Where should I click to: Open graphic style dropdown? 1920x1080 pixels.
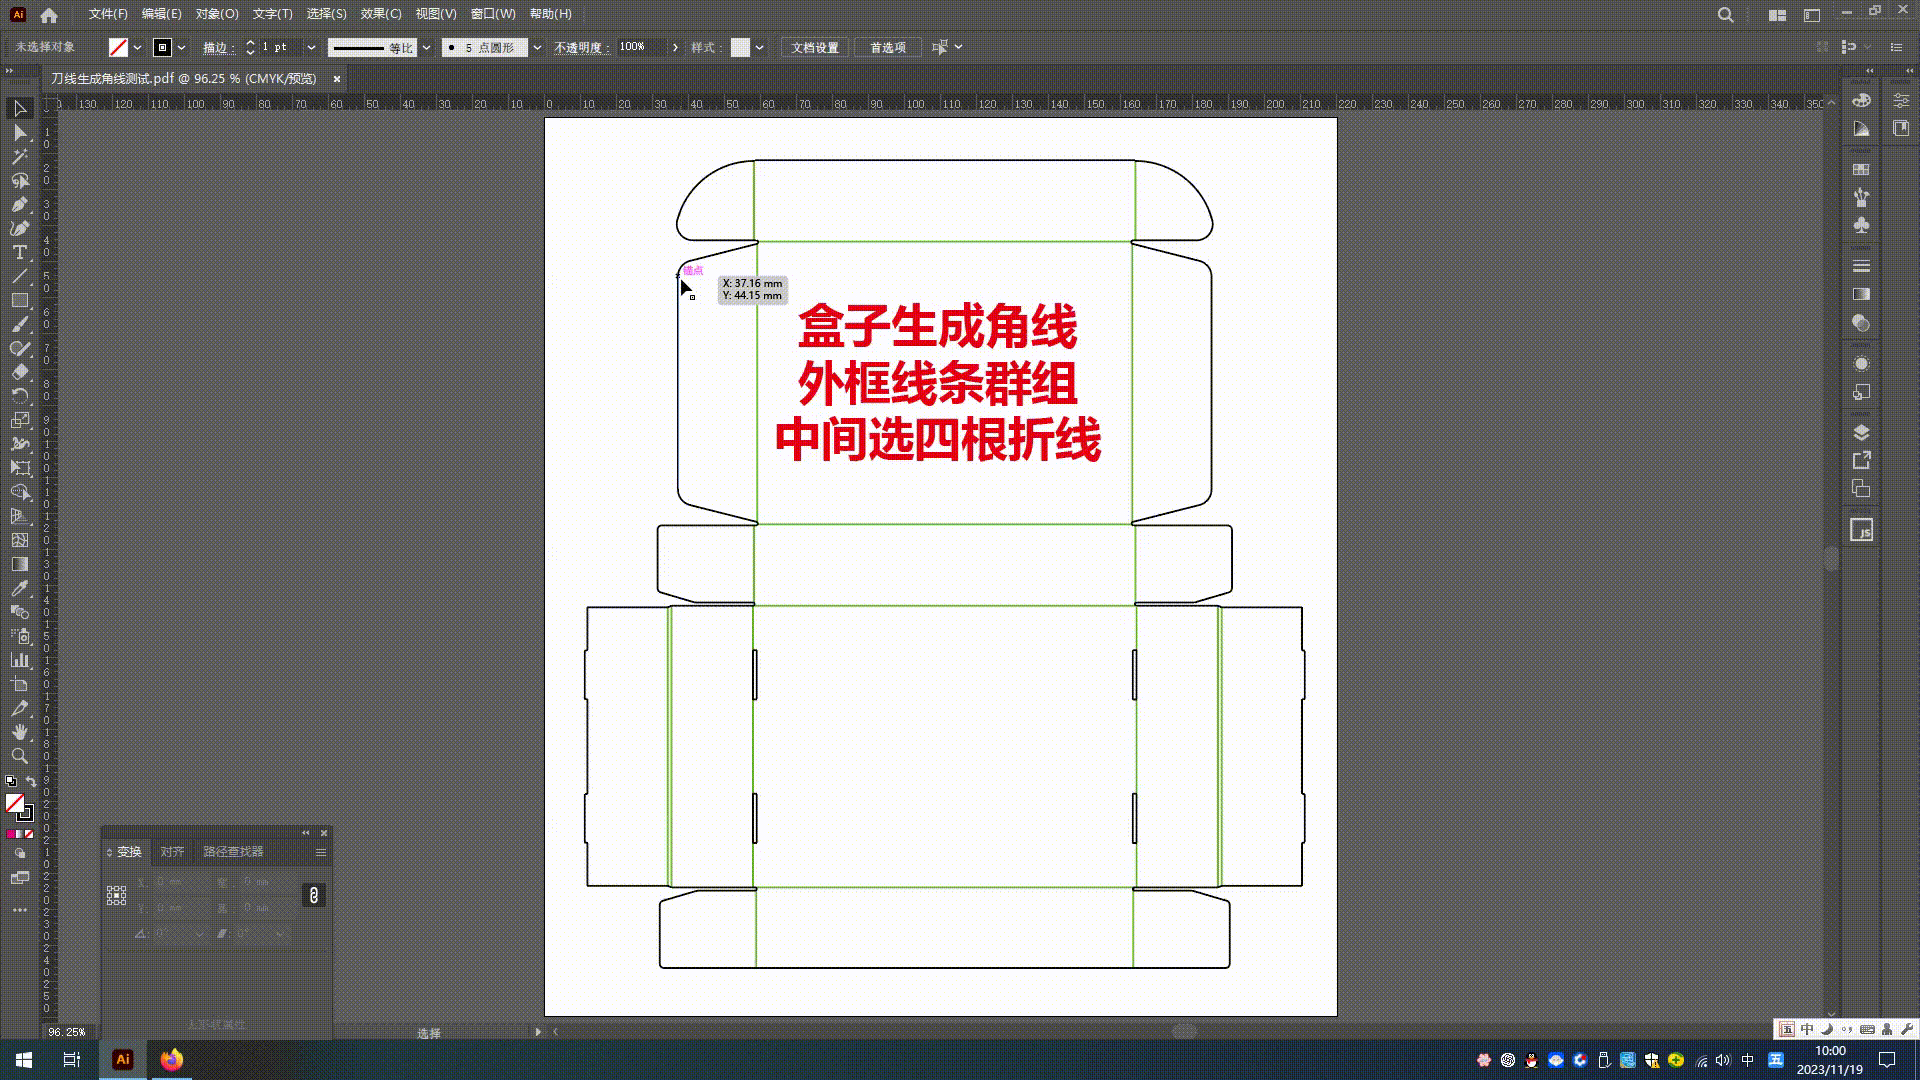click(760, 47)
